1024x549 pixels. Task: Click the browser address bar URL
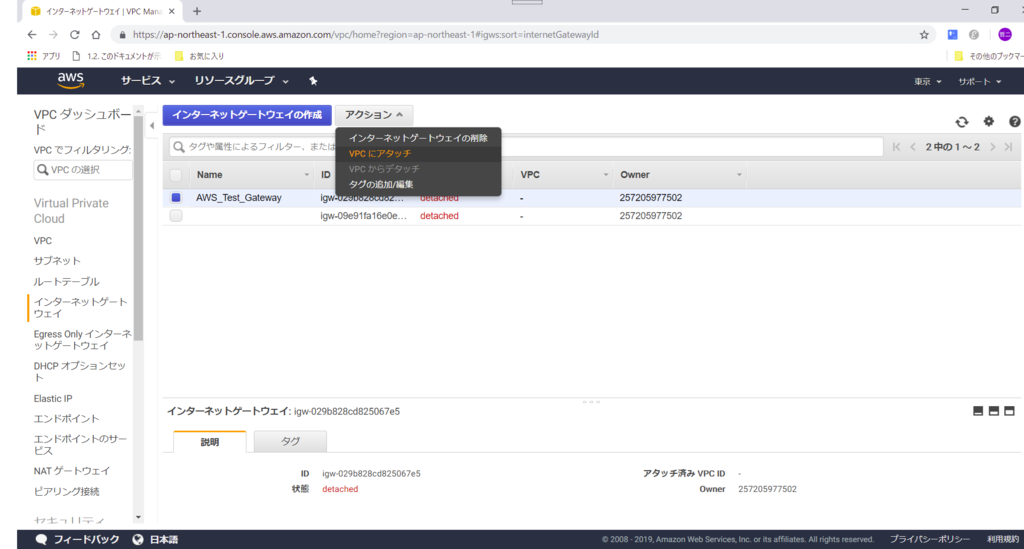[x=366, y=35]
